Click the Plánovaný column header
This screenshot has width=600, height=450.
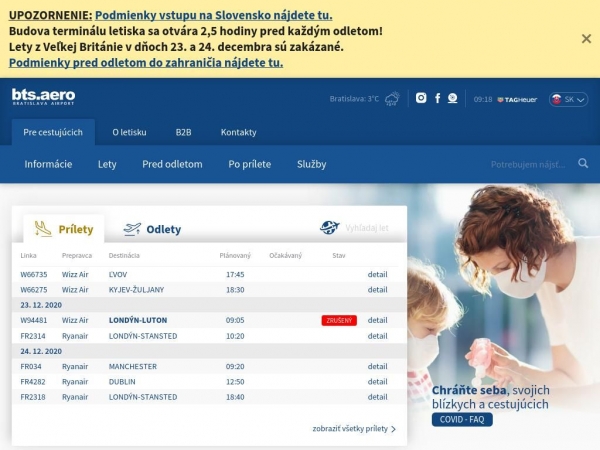pos(235,256)
